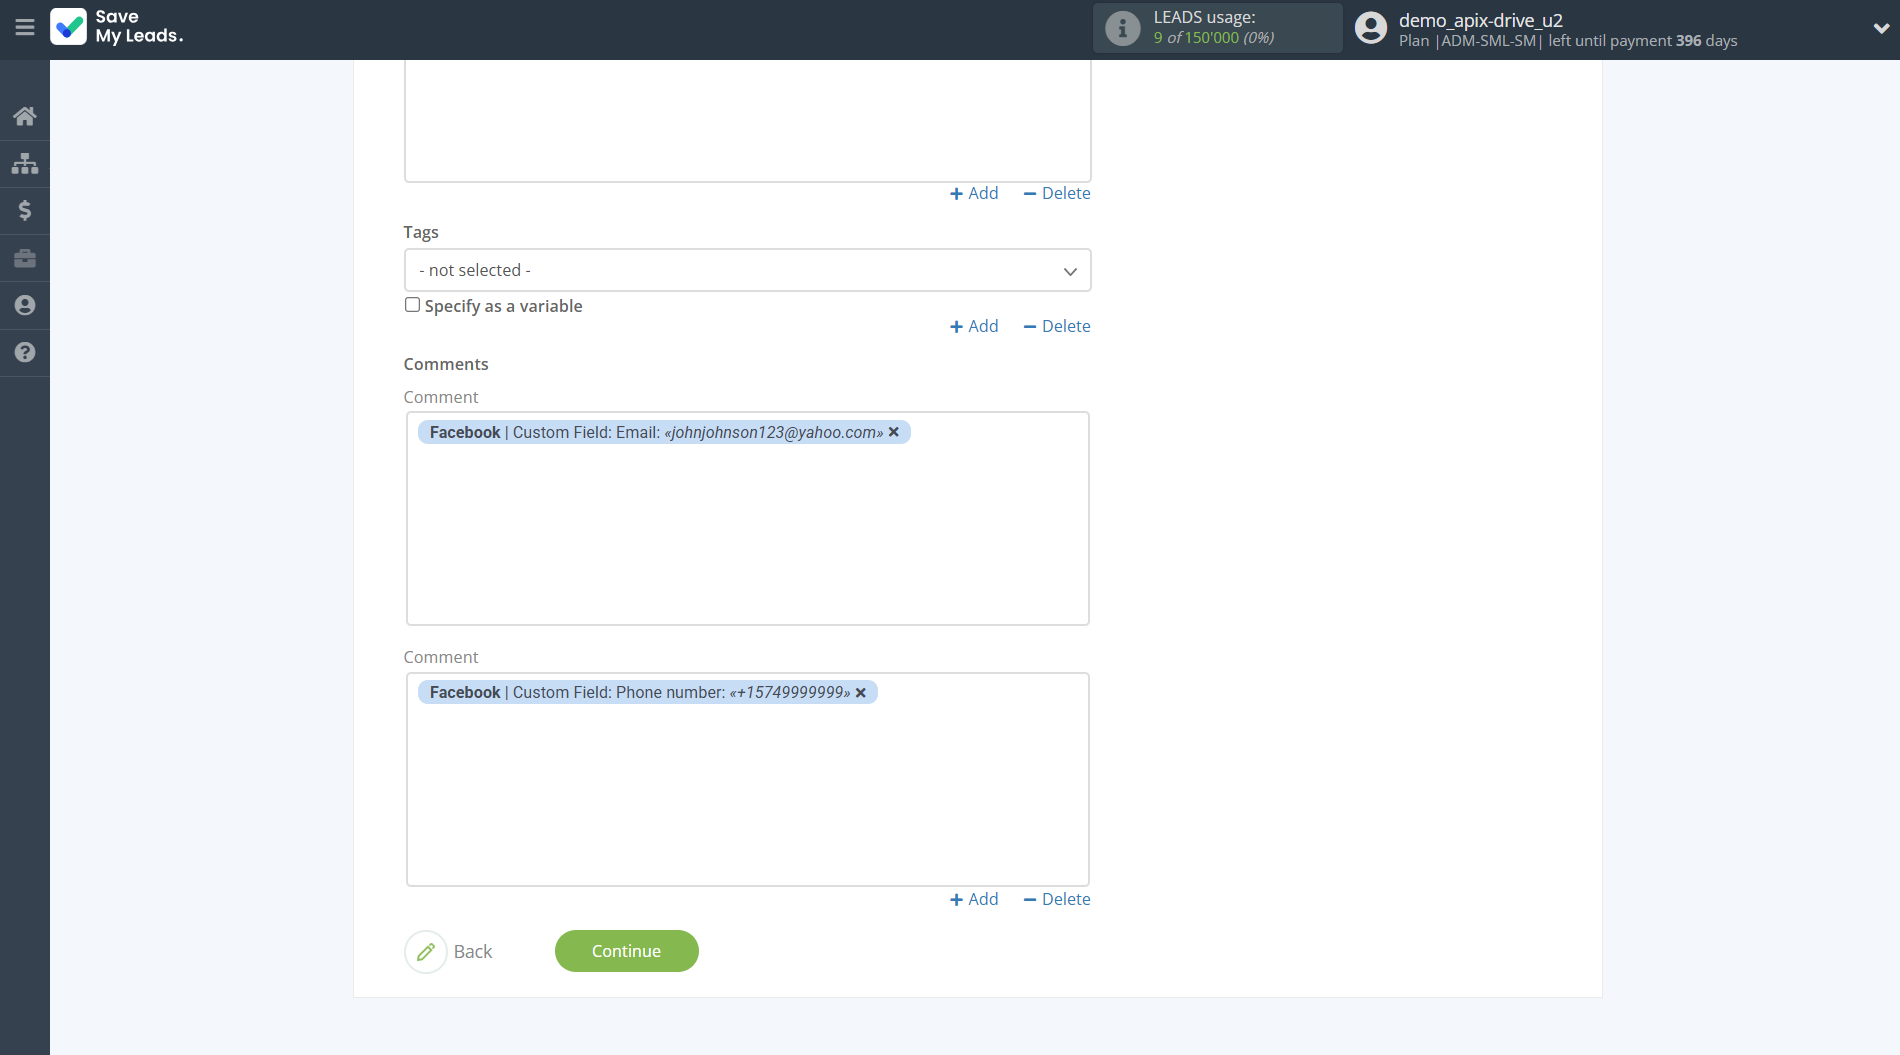Viewport: 1900px width, 1055px height.
Task: Open profile user icon in sidebar
Action: click(x=25, y=305)
